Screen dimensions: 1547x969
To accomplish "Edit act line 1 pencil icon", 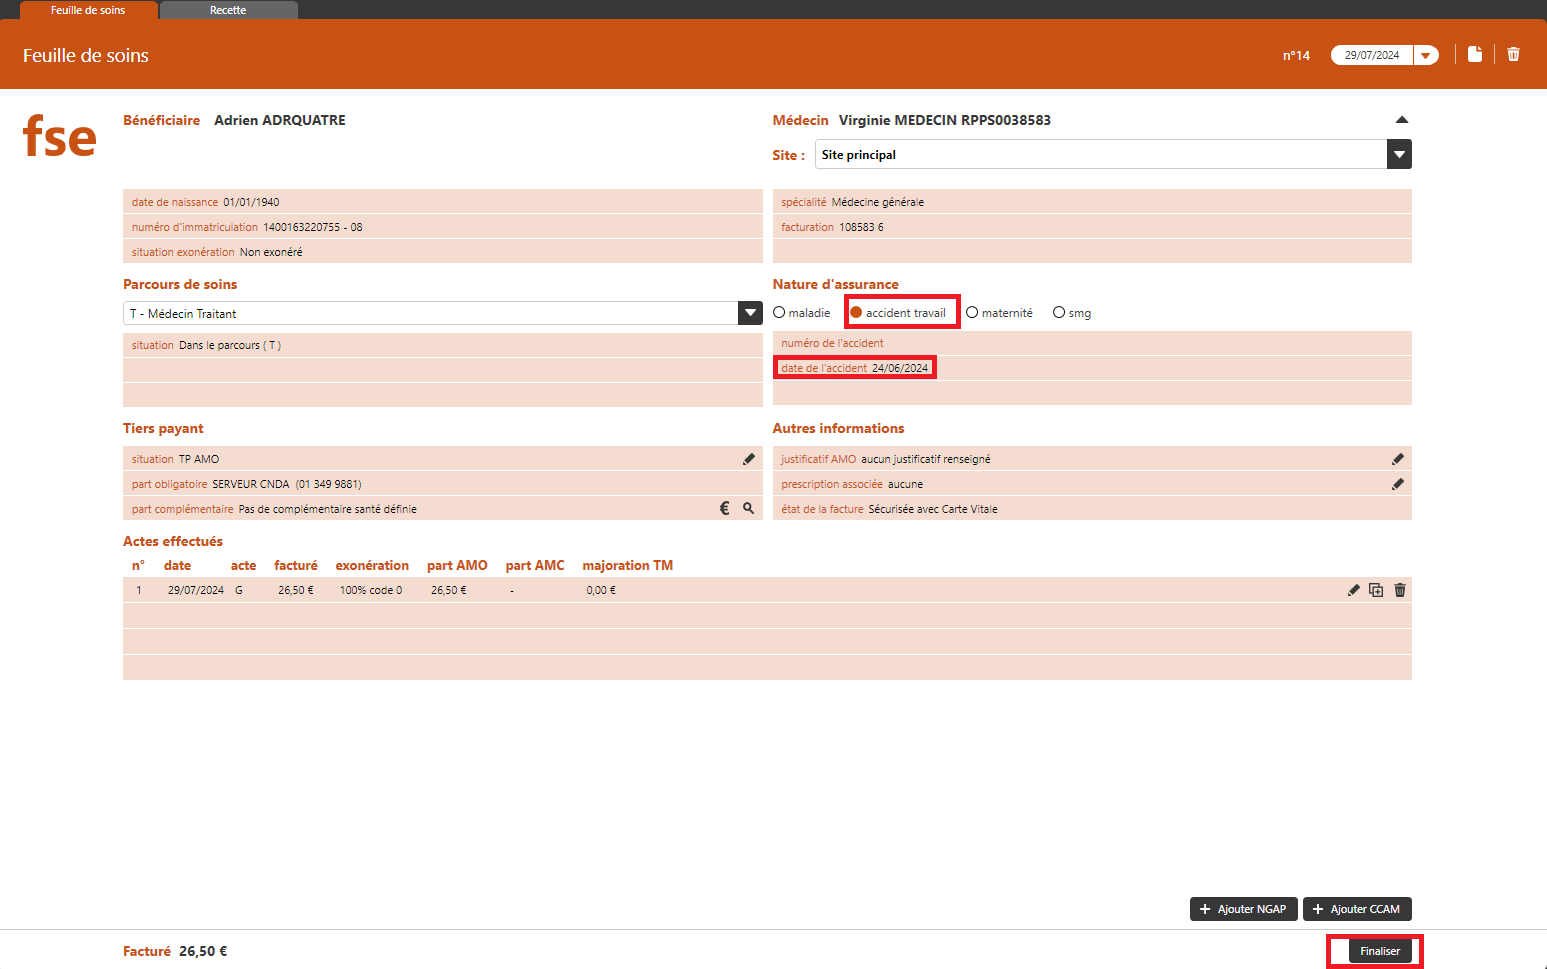I will 1353,590.
